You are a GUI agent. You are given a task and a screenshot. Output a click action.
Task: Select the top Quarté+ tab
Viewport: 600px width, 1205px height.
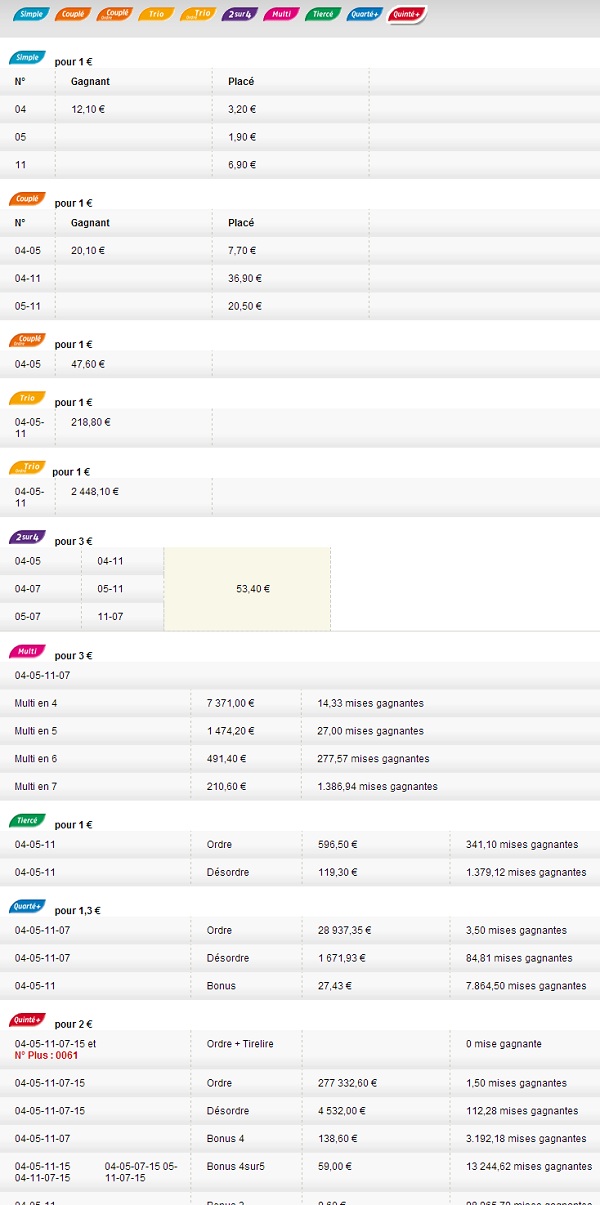[x=364, y=15]
